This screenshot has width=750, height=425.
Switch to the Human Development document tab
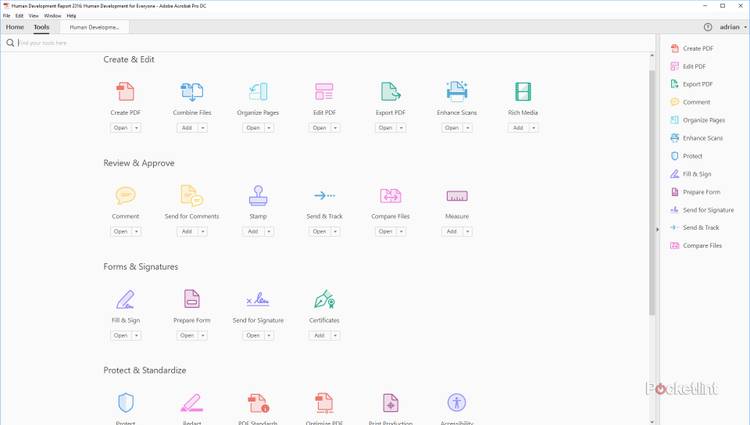click(x=94, y=27)
